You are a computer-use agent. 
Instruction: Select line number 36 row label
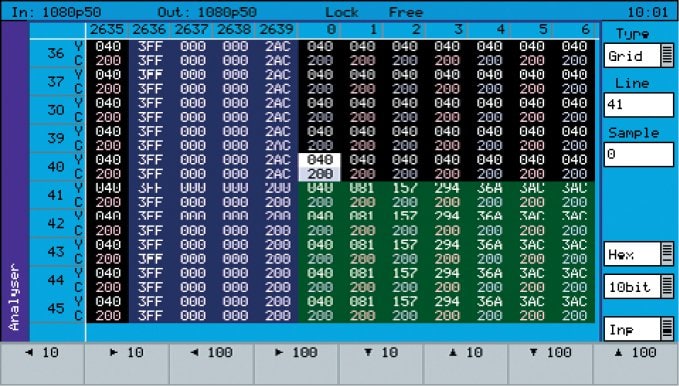(x=56, y=53)
